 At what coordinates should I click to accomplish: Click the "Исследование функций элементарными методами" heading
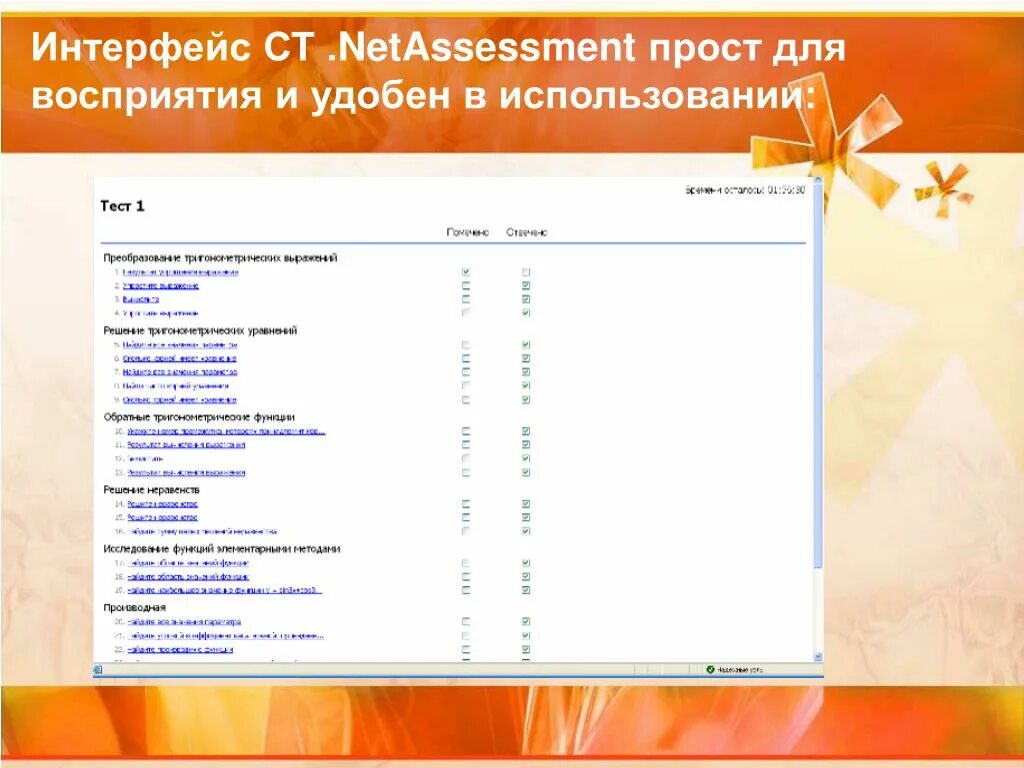pyautogui.click(x=222, y=549)
